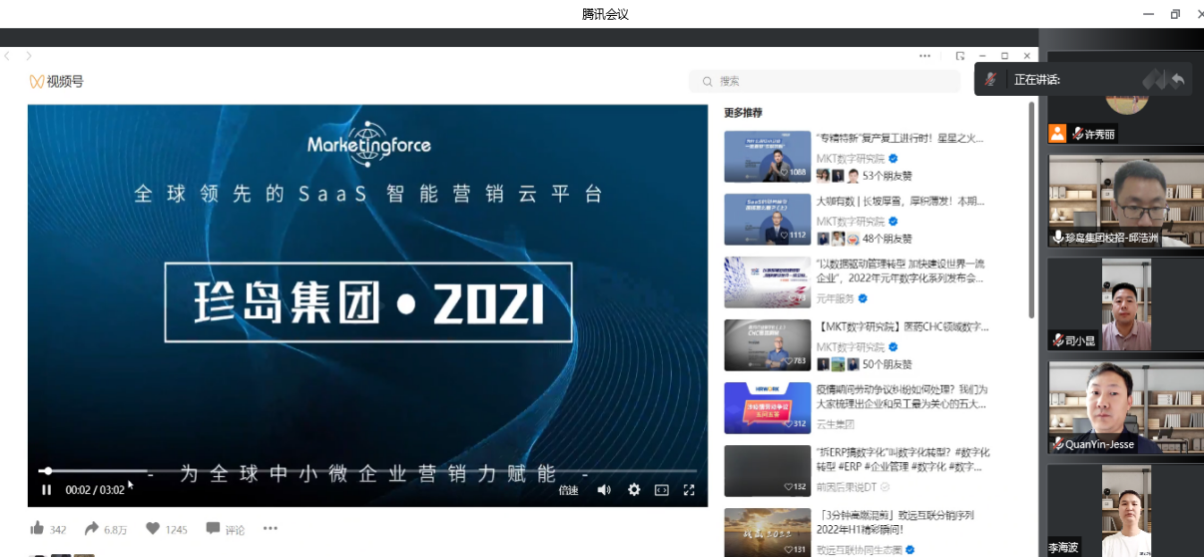Click the 视频号 logo
The image size is (1204, 557).
(x=56, y=81)
